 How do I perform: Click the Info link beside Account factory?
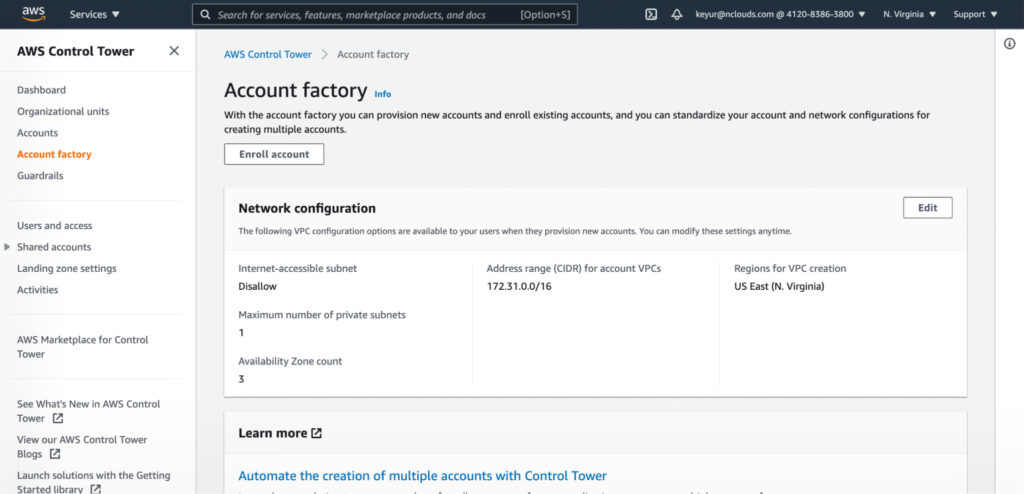pyautogui.click(x=383, y=94)
